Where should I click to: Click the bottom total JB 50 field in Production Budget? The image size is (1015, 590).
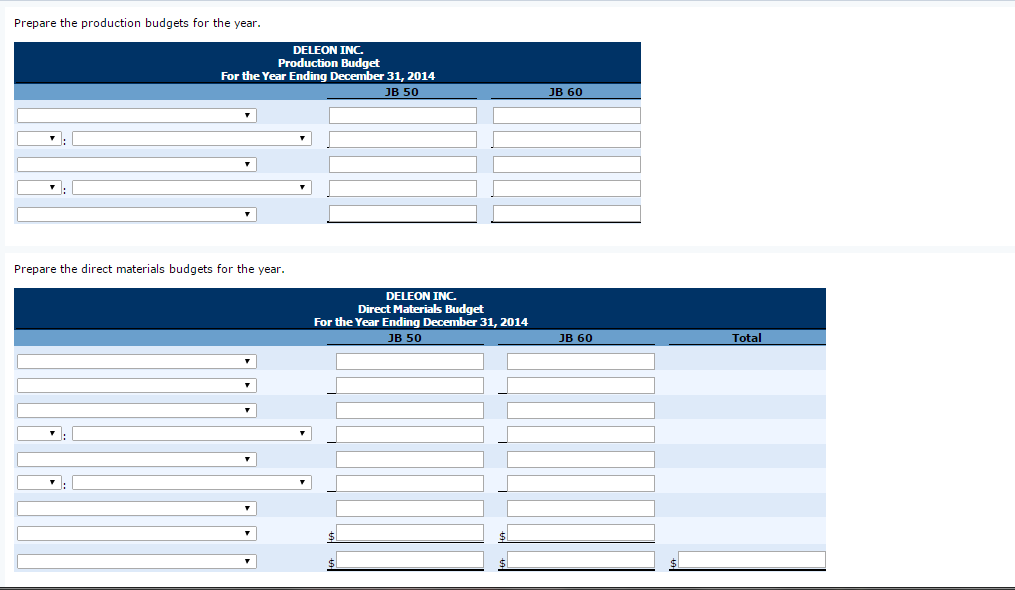[402, 212]
